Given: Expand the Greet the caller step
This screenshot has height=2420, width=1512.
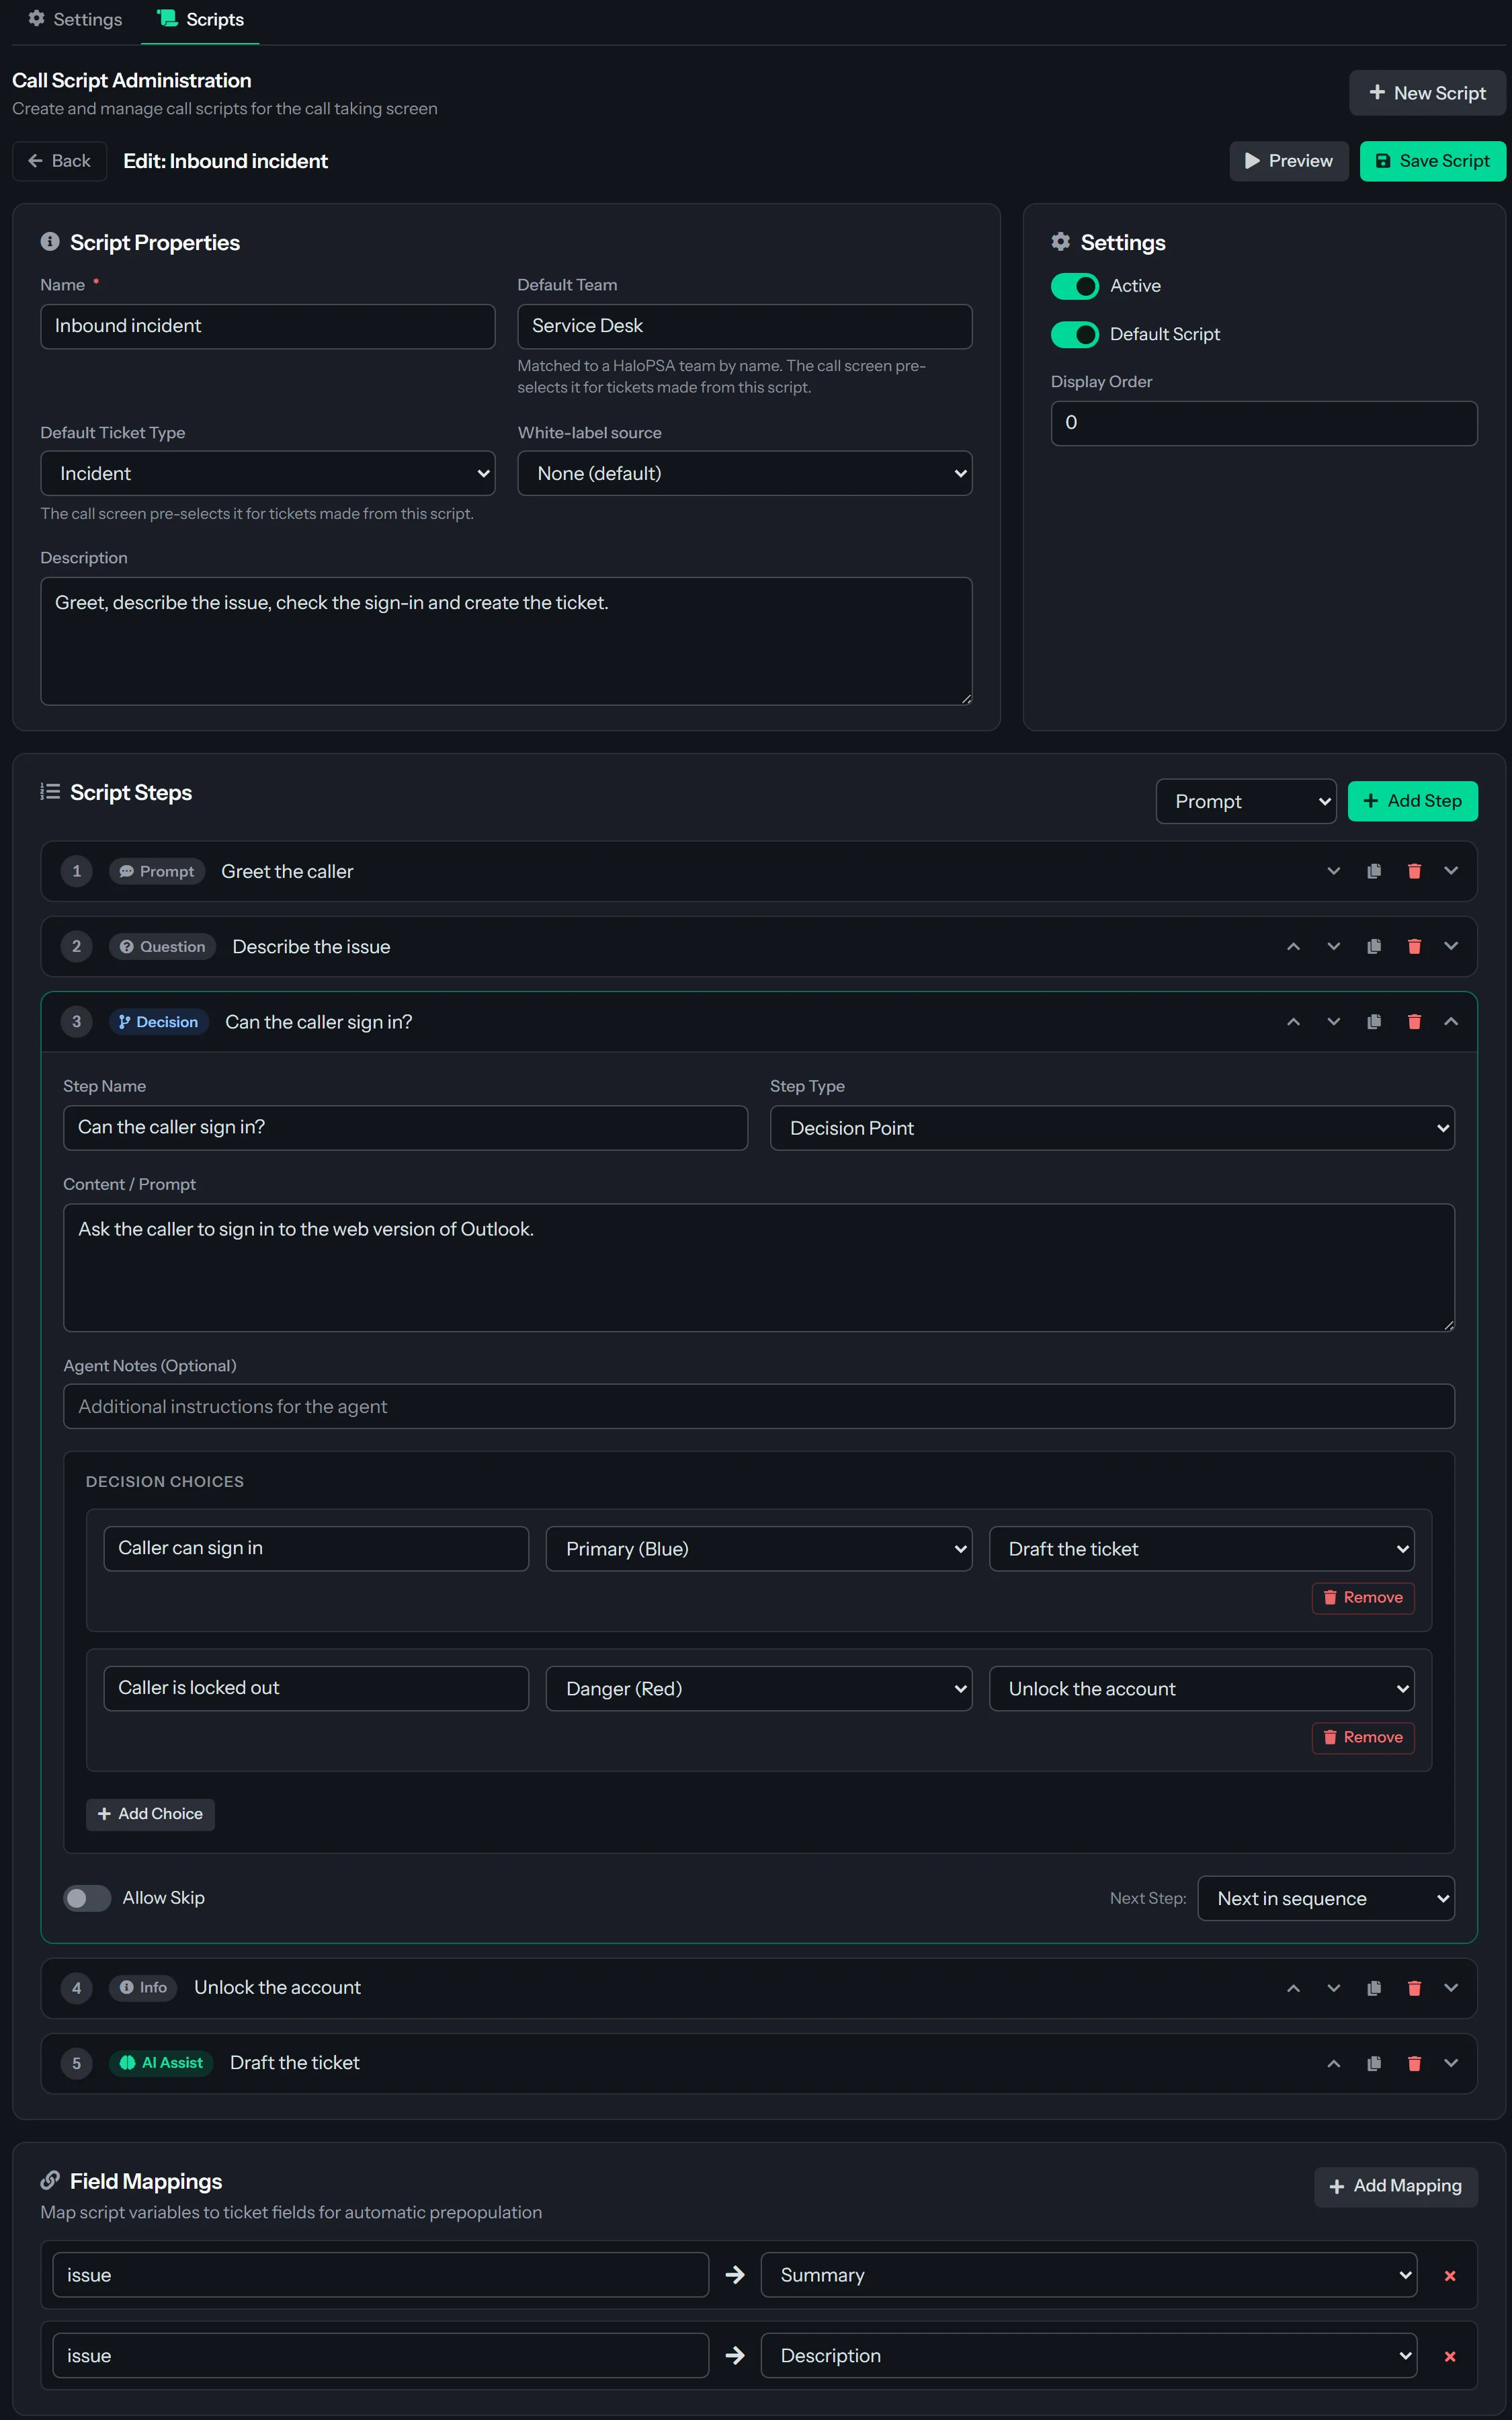Looking at the screenshot, I should [1451, 871].
